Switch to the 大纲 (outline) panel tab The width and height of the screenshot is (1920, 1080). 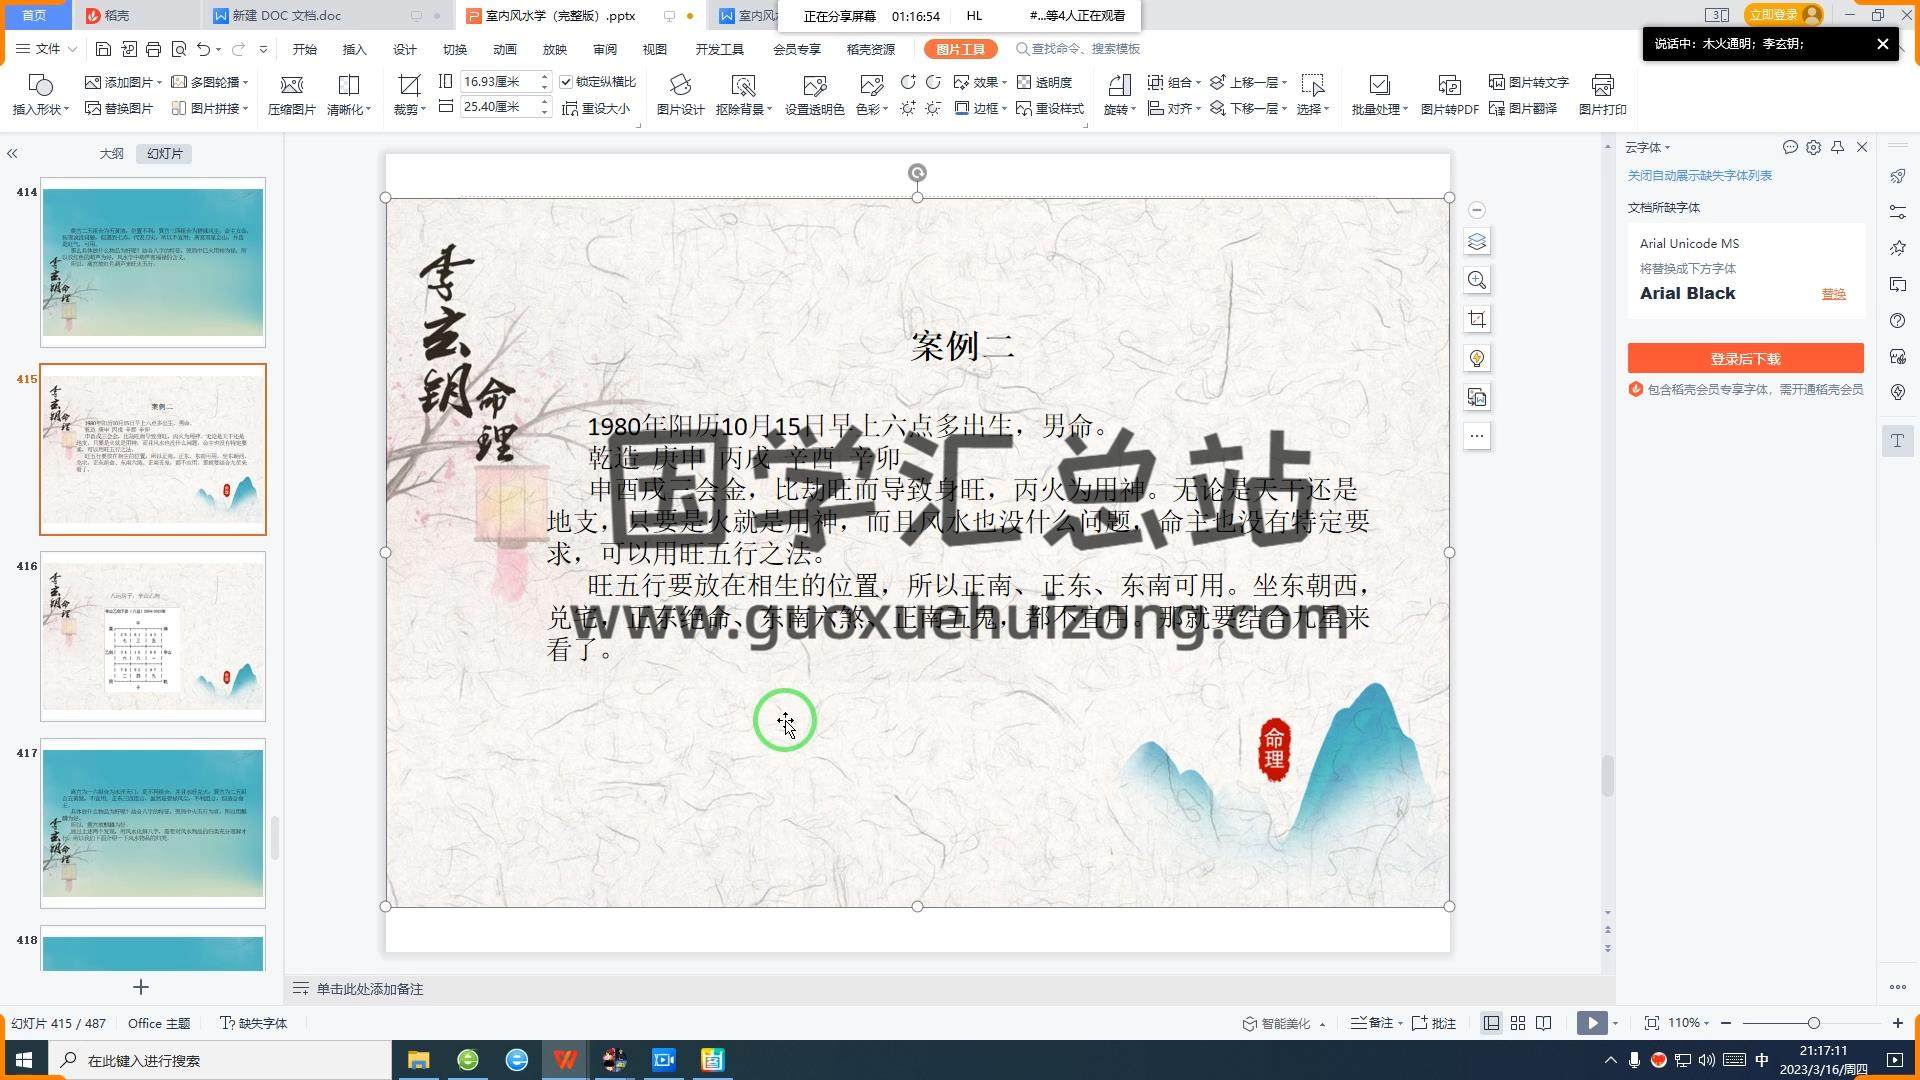pyautogui.click(x=111, y=153)
